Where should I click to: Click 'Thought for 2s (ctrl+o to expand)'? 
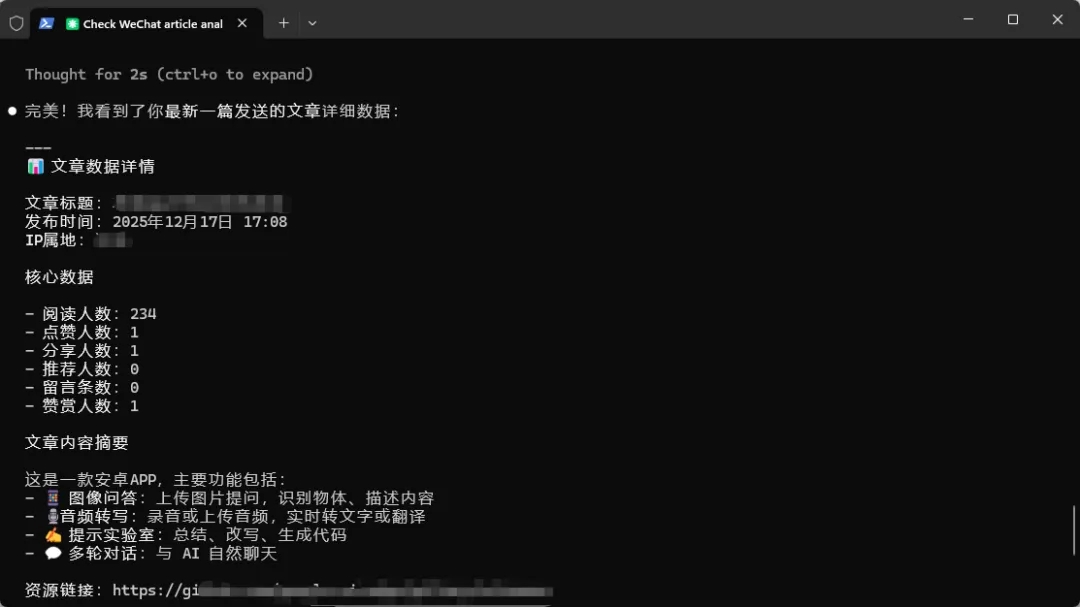[169, 74]
